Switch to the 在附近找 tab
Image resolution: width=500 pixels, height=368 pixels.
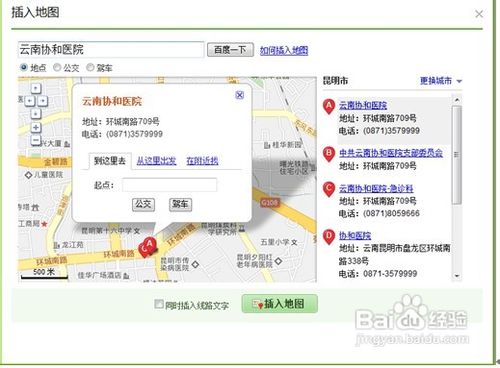(202, 161)
